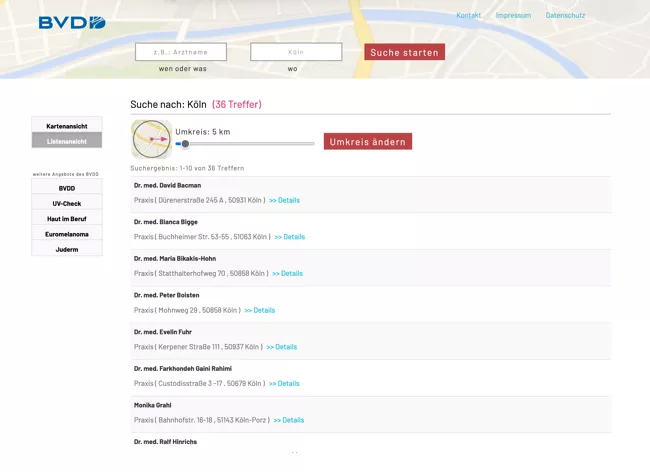Open the Juderm sidebar item

point(67,249)
